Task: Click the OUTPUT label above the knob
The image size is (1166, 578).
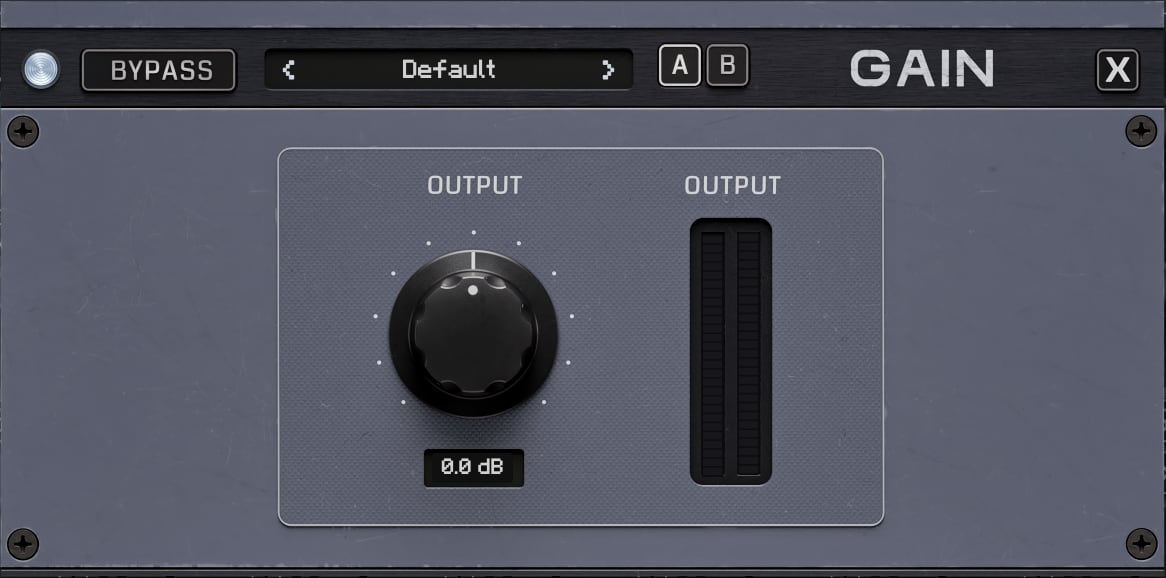Action: point(474,185)
